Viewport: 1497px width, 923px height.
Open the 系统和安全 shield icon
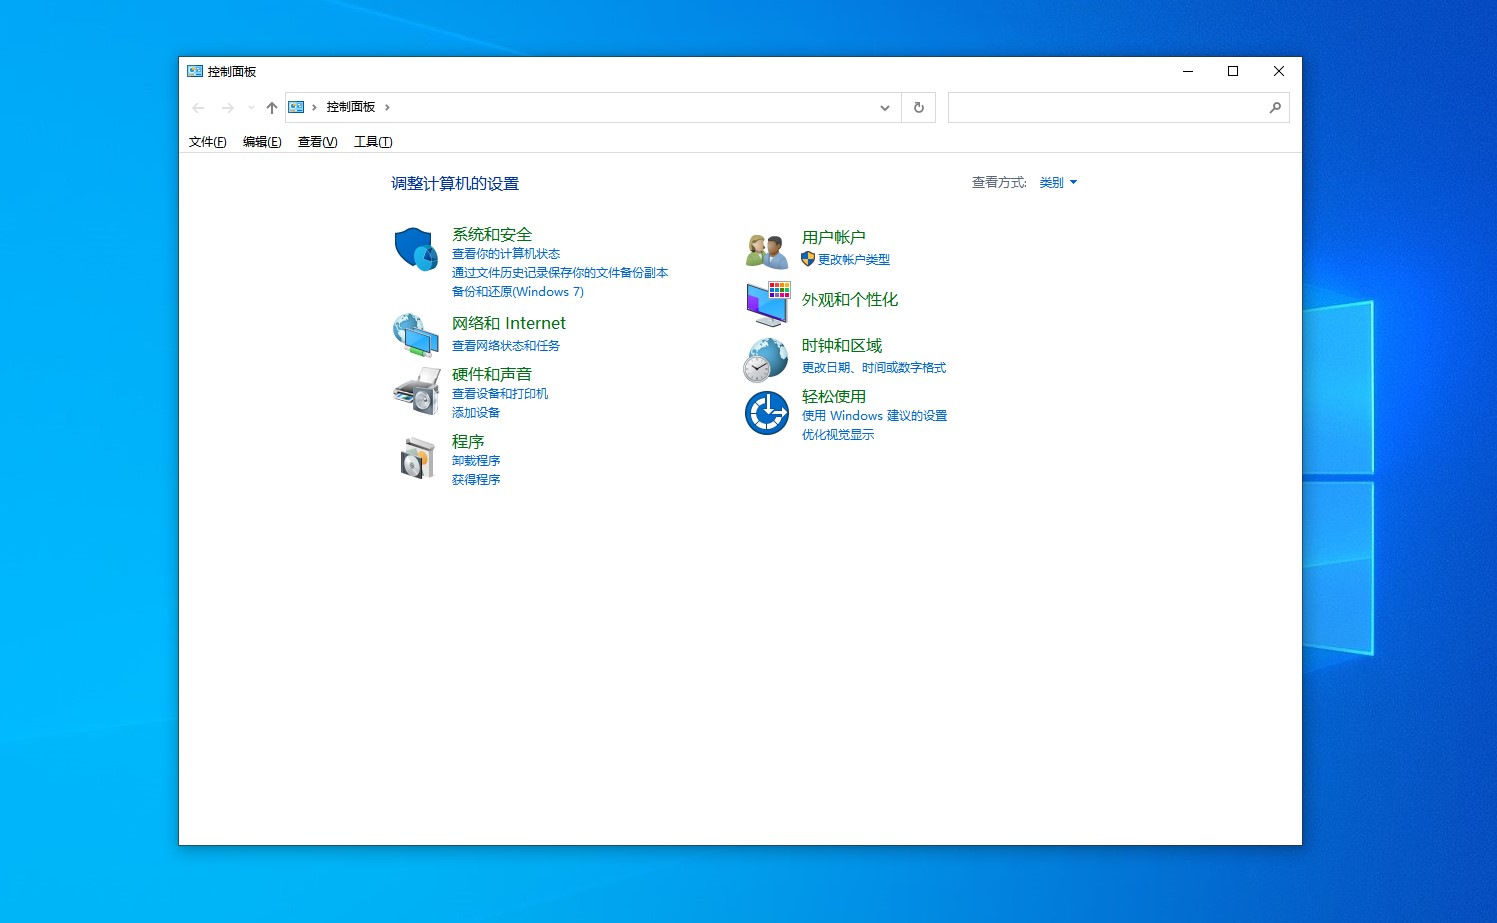(416, 249)
